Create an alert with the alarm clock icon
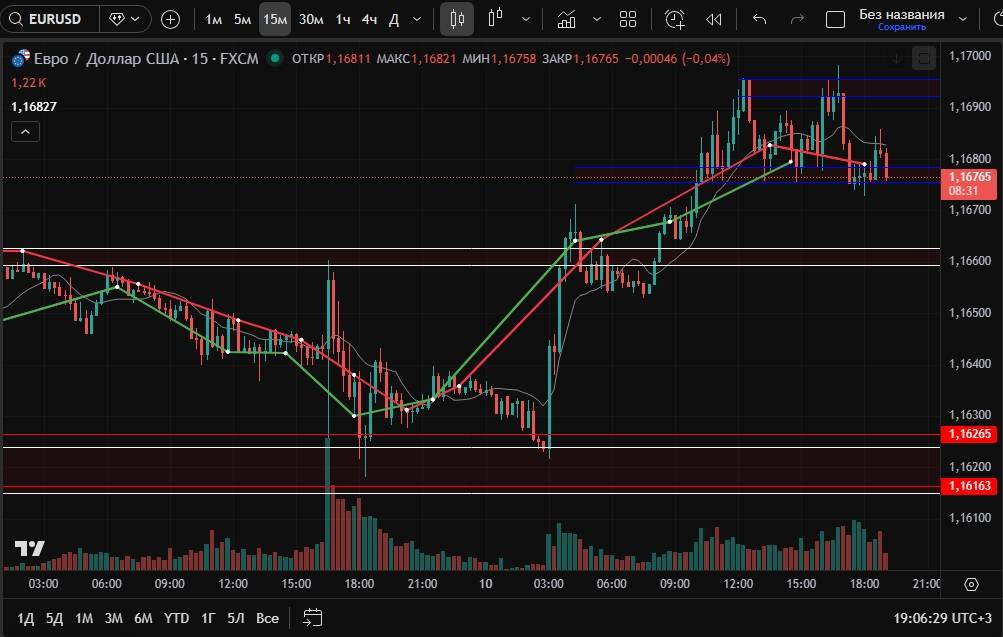The image size is (1003, 637). pos(675,19)
